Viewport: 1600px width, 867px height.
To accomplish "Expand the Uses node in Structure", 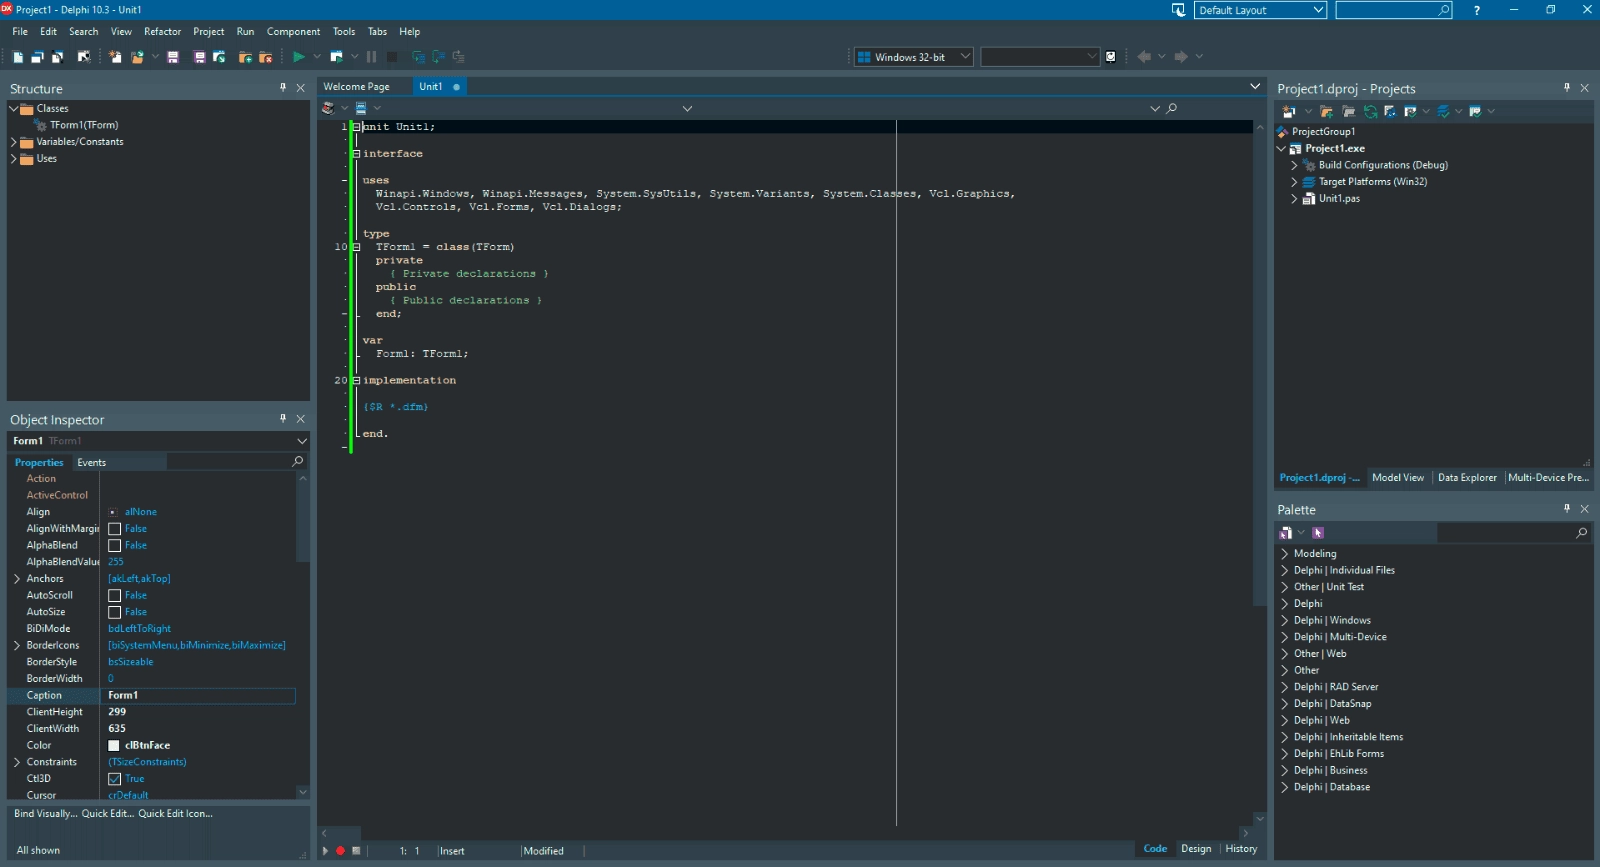I will (14, 159).
